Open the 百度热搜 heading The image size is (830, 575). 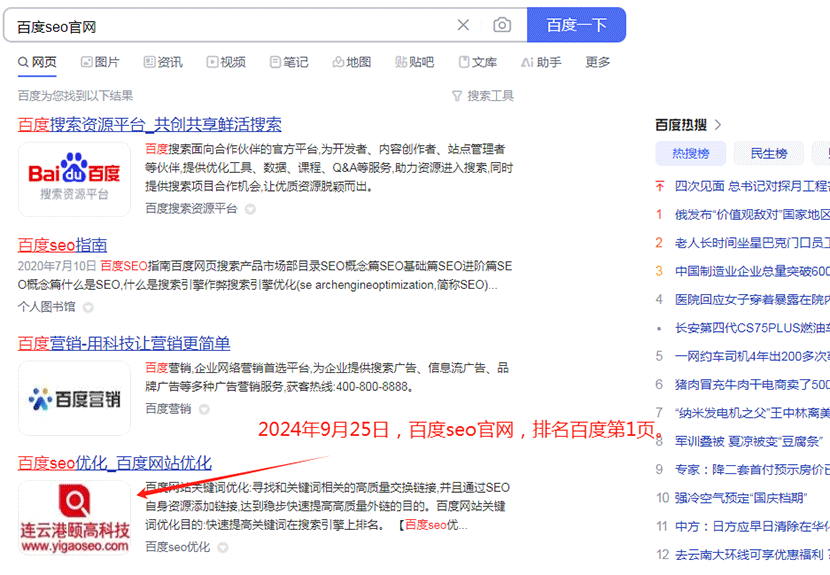coord(681,125)
